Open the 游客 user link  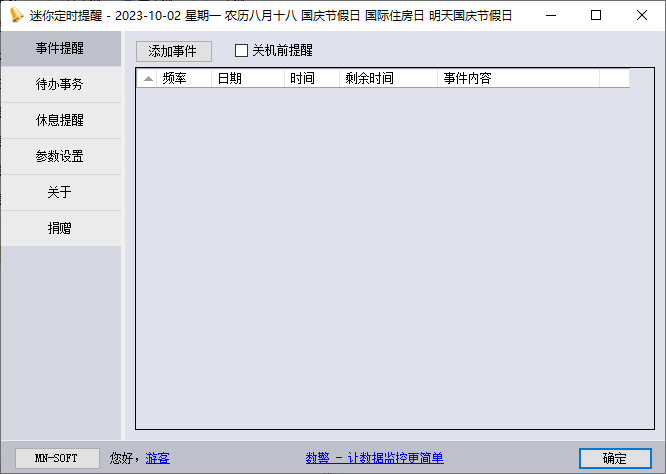[x=157, y=458]
